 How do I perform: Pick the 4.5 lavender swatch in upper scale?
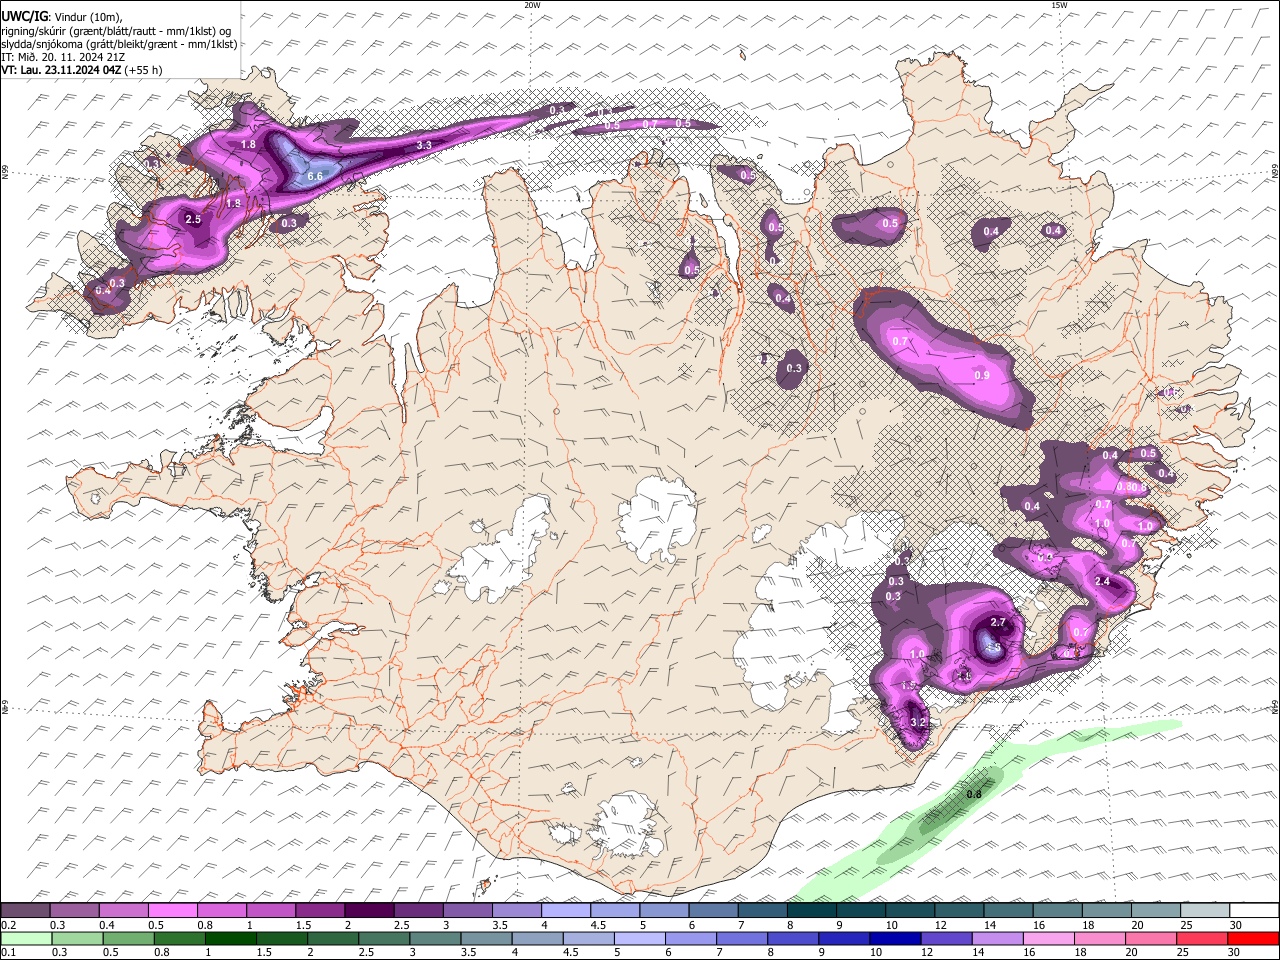(x=615, y=911)
